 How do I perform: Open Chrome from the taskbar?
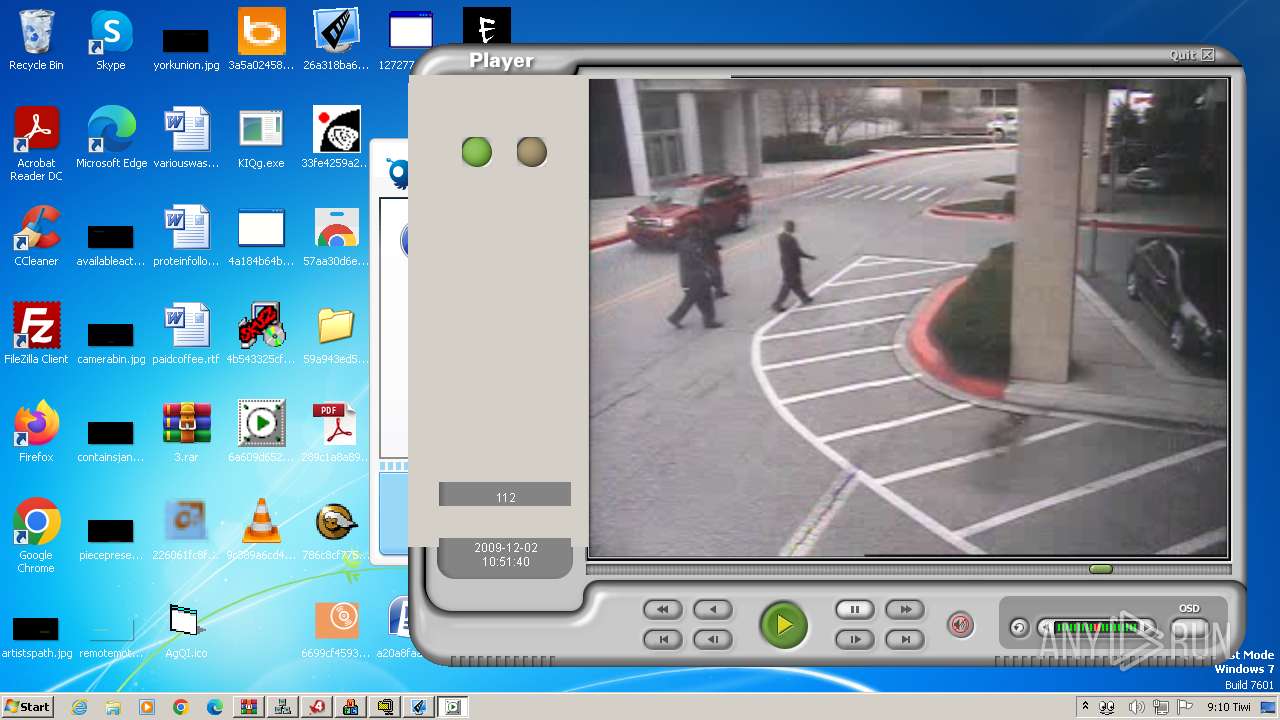point(181,707)
